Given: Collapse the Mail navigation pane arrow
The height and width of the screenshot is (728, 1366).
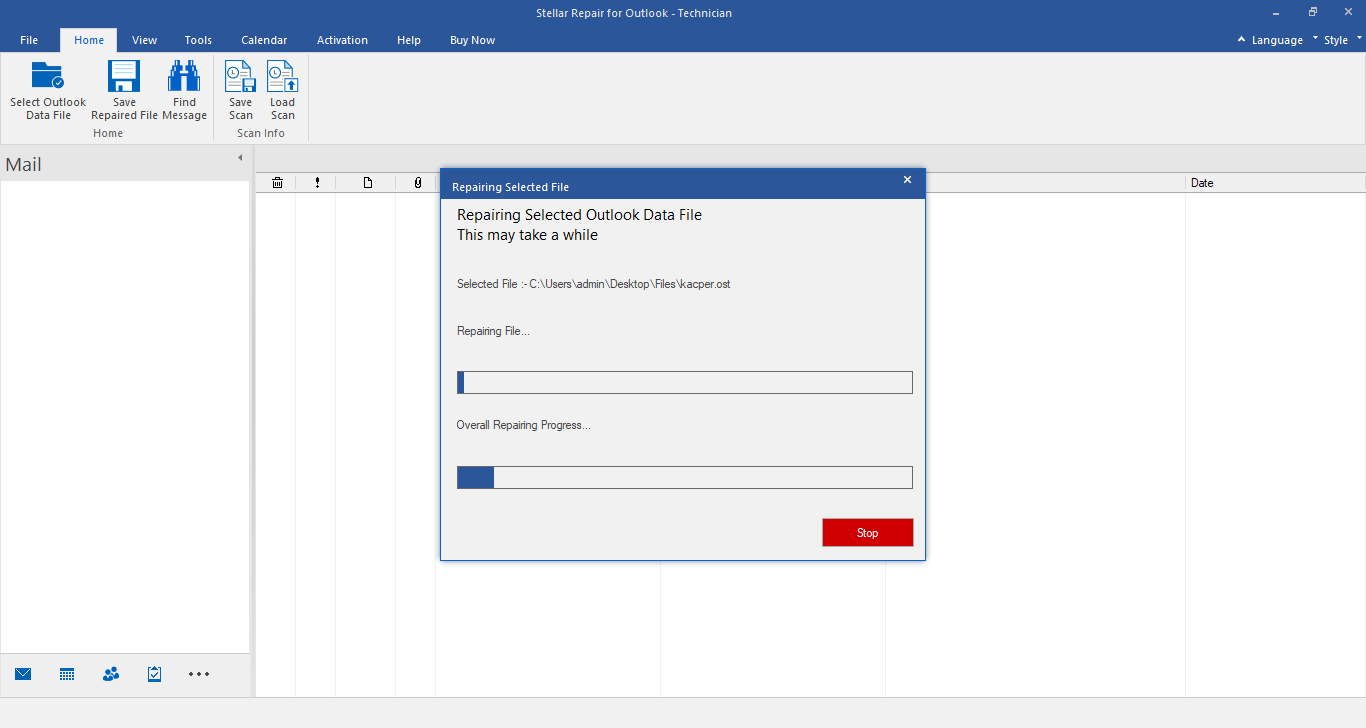Looking at the screenshot, I should [x=239, y=157].
